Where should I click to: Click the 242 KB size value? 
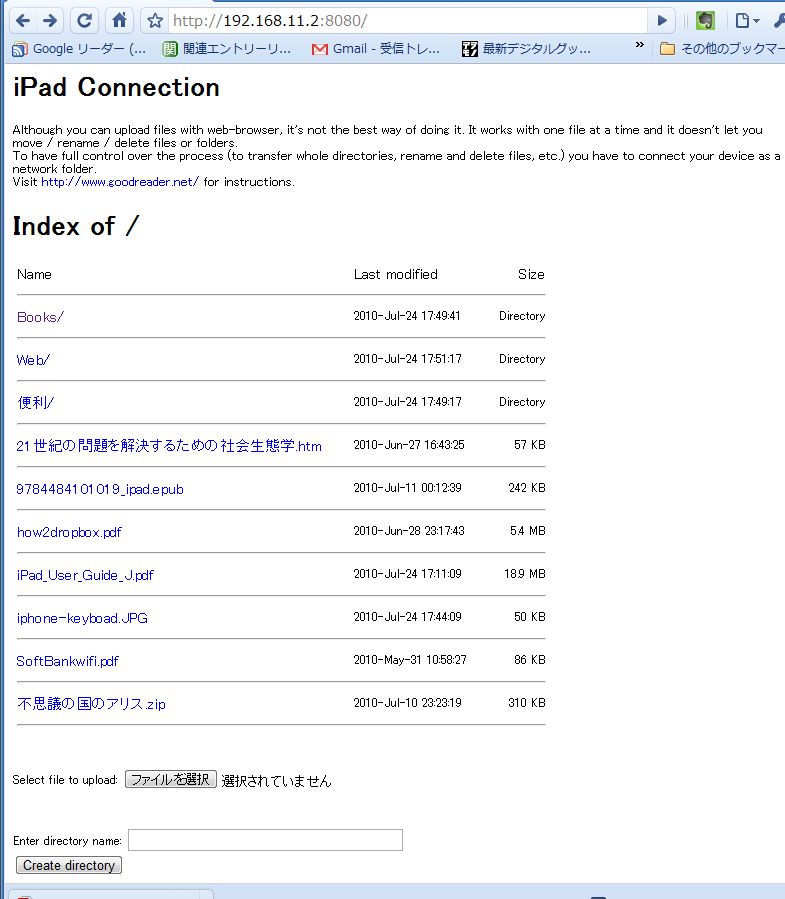[527, 488]
